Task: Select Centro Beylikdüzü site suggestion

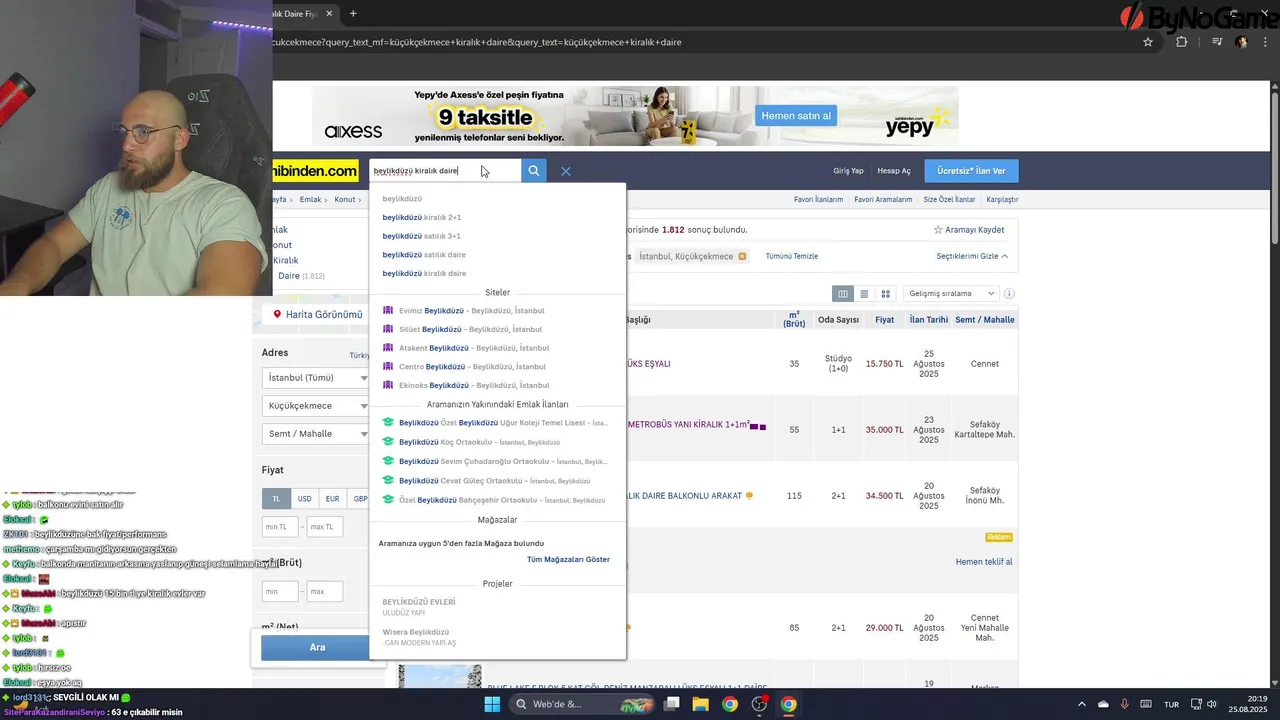Action: (x=497, y=367)
